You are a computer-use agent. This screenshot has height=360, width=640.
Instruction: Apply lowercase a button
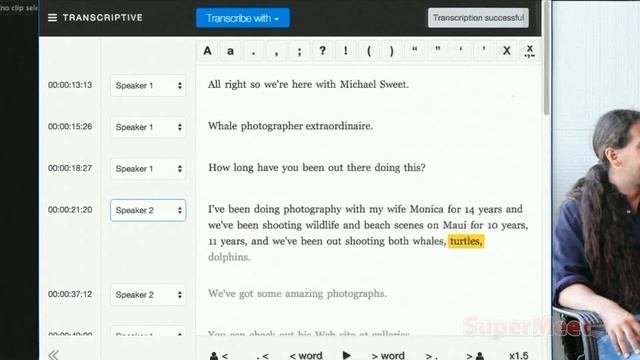[231, 51]
